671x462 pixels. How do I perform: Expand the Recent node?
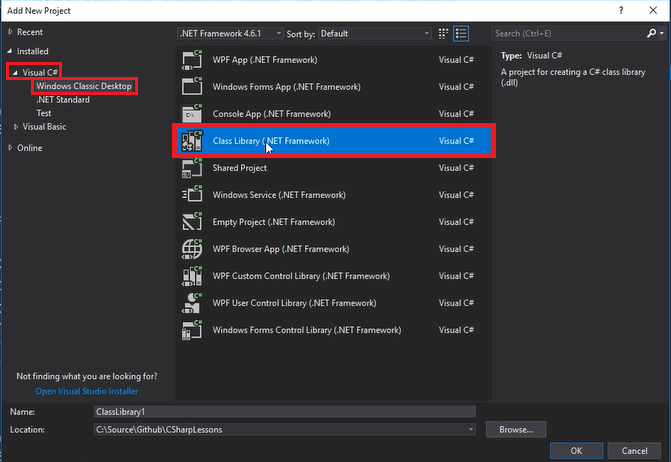(x=10, y=32)
